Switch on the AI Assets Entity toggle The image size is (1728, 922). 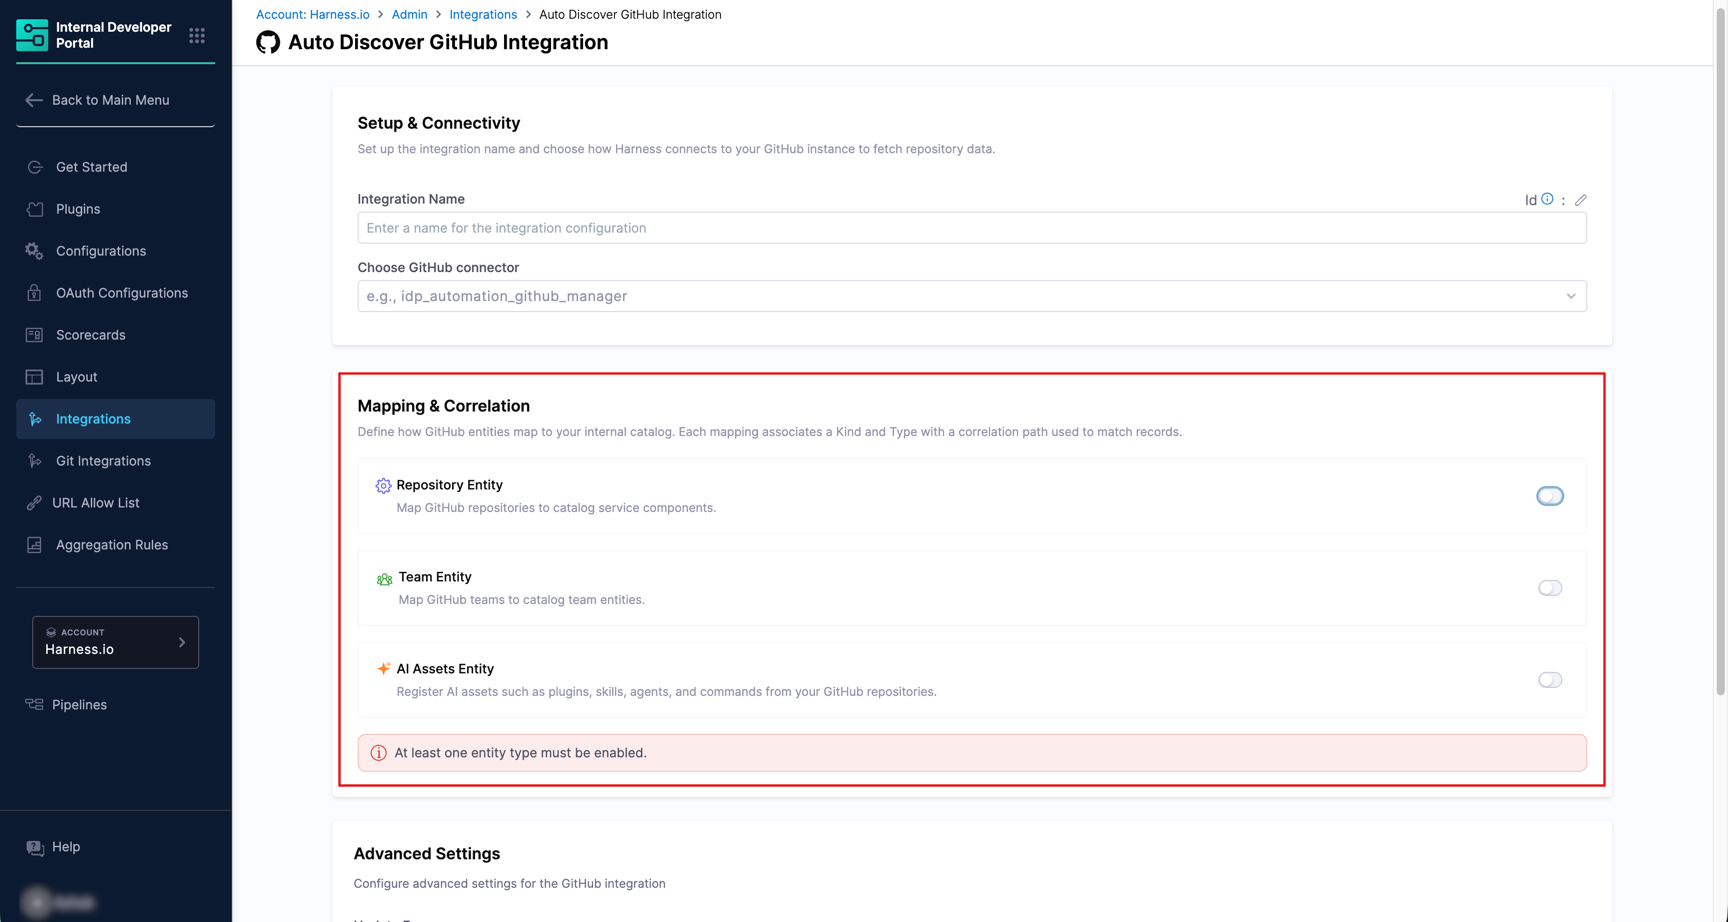1549,680
